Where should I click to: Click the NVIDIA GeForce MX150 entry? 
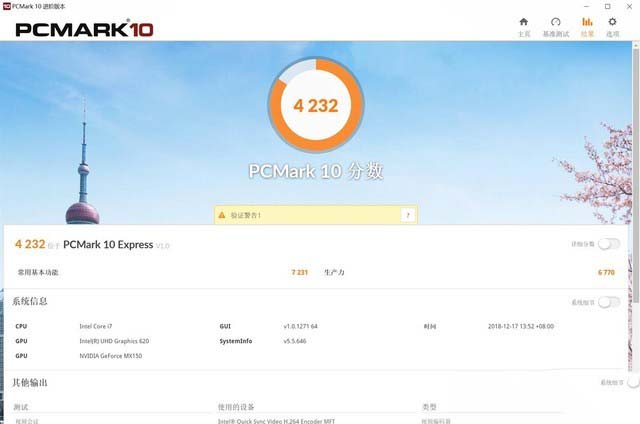pyautogui.click(x=111, y=355)
